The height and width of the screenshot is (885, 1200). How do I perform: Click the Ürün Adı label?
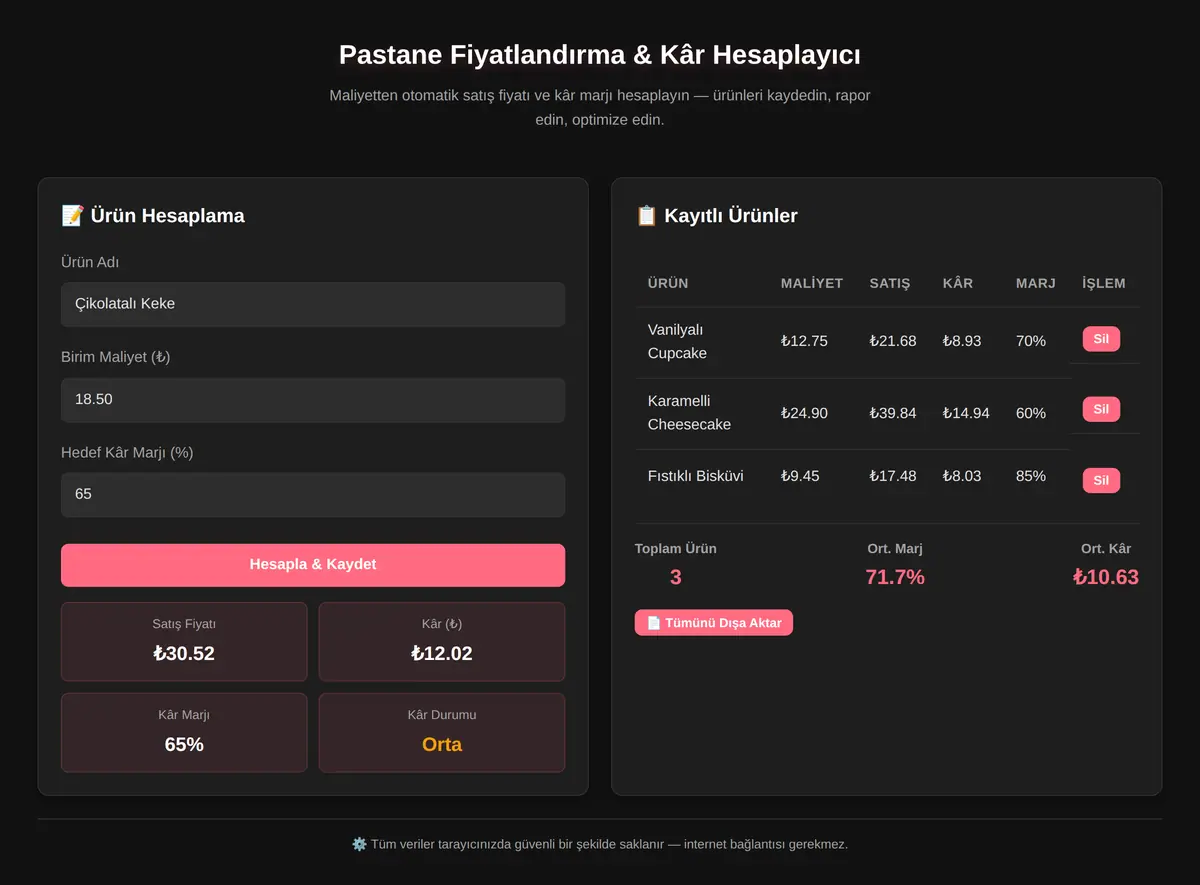90,262
